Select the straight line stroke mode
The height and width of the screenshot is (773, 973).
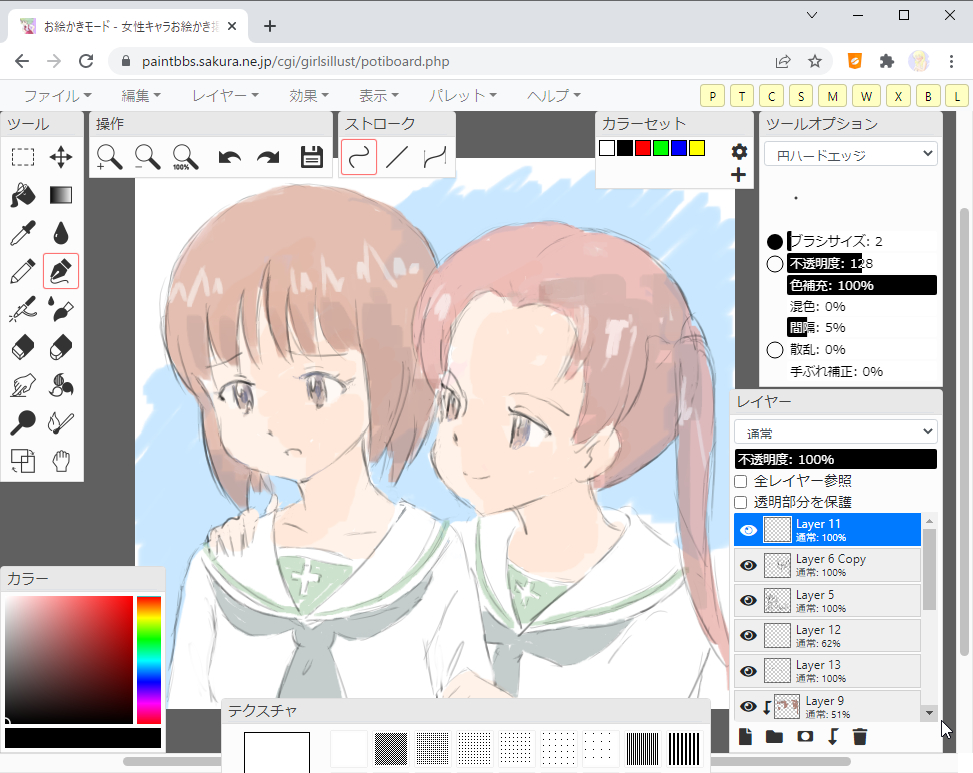point(397,157)
